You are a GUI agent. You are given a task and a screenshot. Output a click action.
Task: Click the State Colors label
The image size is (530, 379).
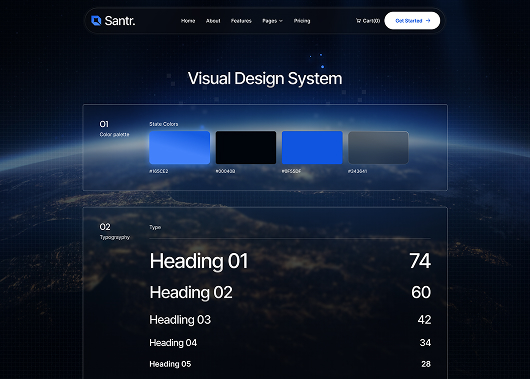click(164, 124)
